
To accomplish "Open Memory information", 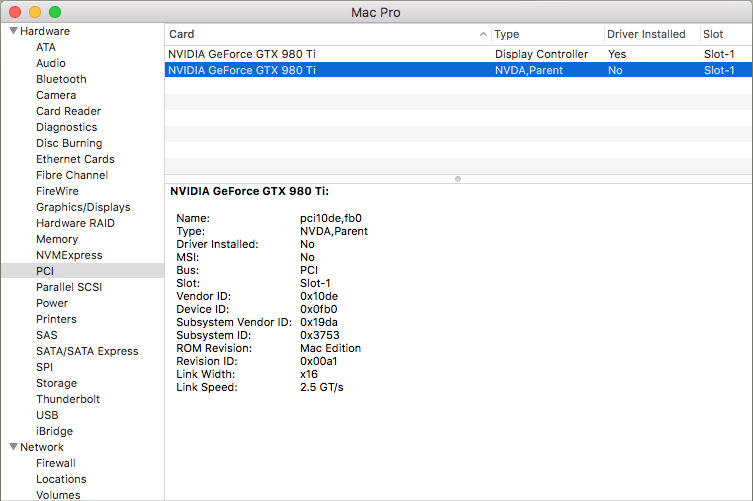I will [57, 239].
